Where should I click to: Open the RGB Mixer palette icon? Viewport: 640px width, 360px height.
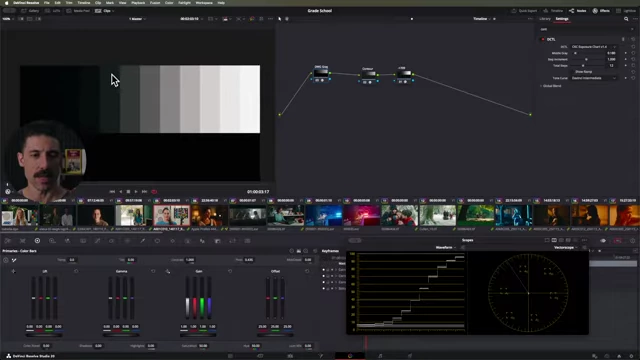pyautogui.click(x=67, y=241)
